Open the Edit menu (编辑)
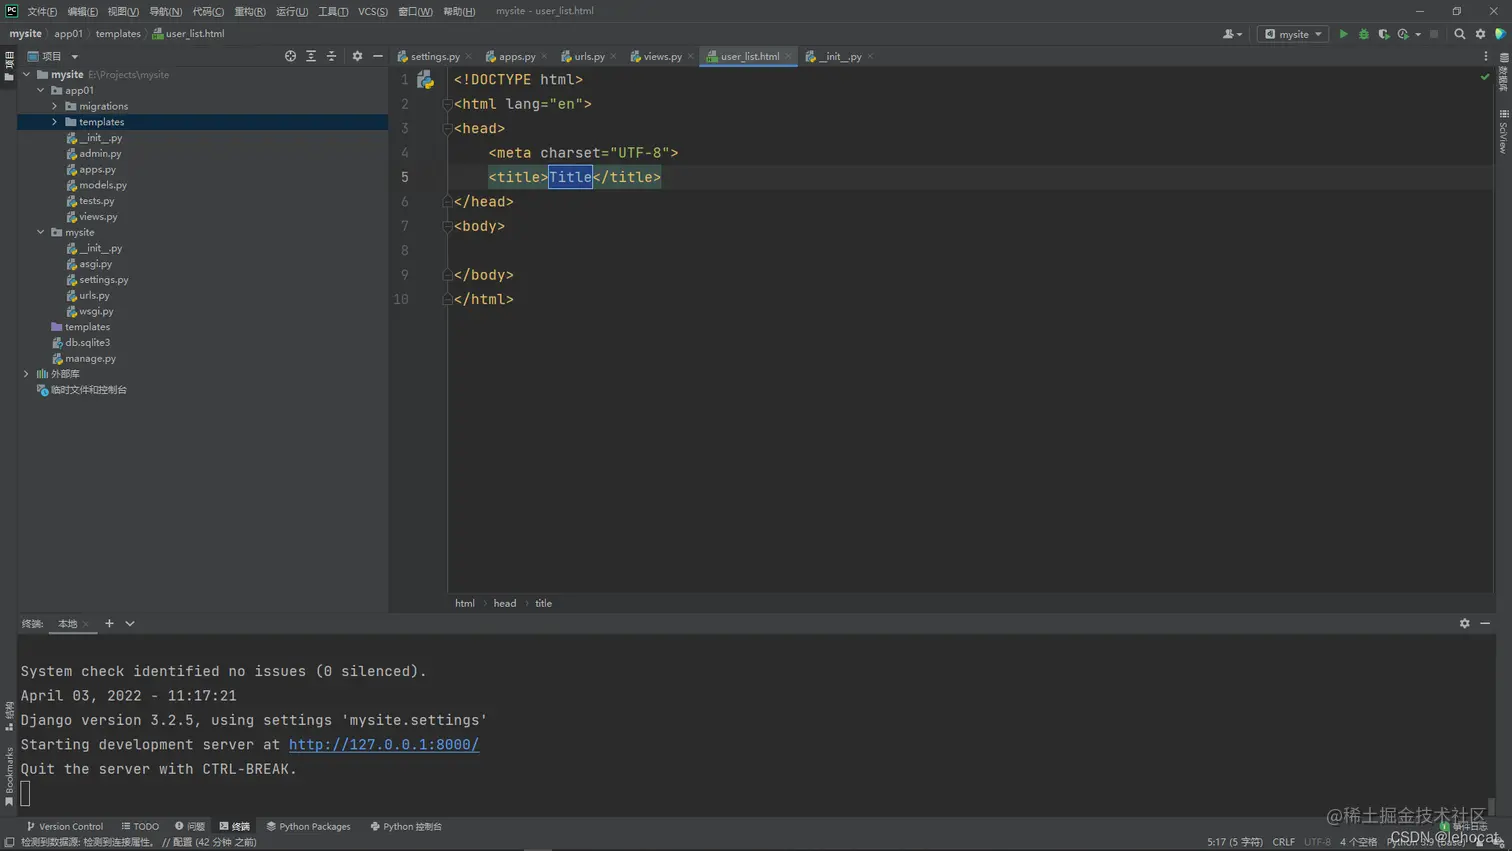This screenshot has width=1512, height=851. (x=82, y=11)
